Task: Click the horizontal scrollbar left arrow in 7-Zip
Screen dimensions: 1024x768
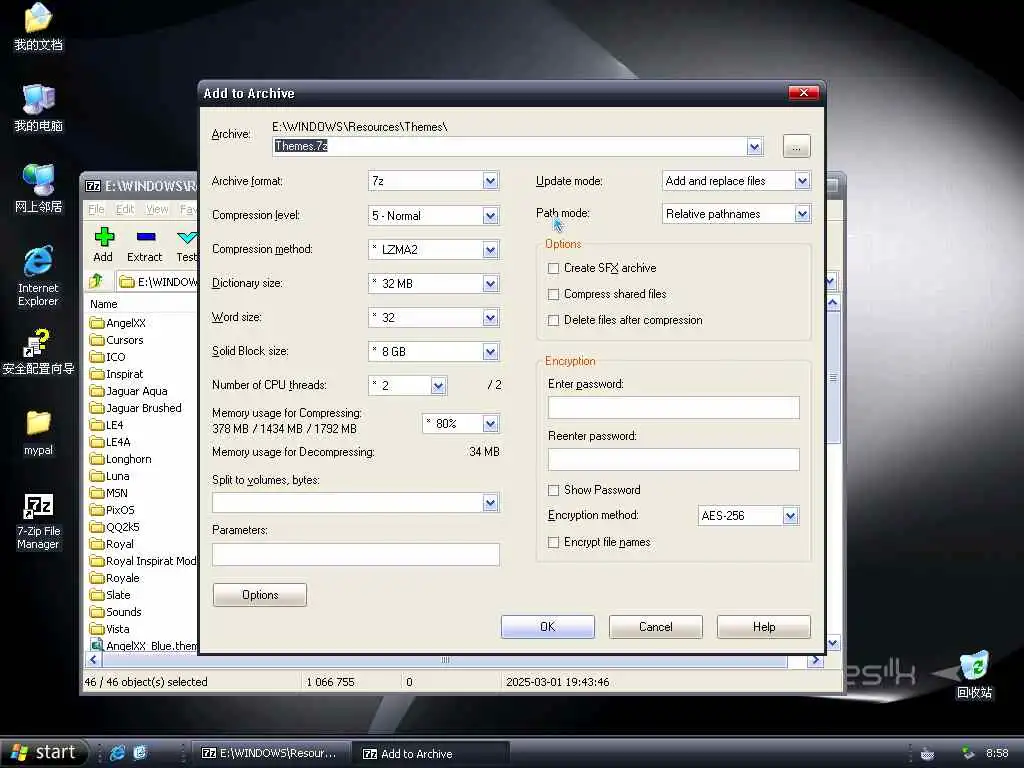Action: point(93,660)
